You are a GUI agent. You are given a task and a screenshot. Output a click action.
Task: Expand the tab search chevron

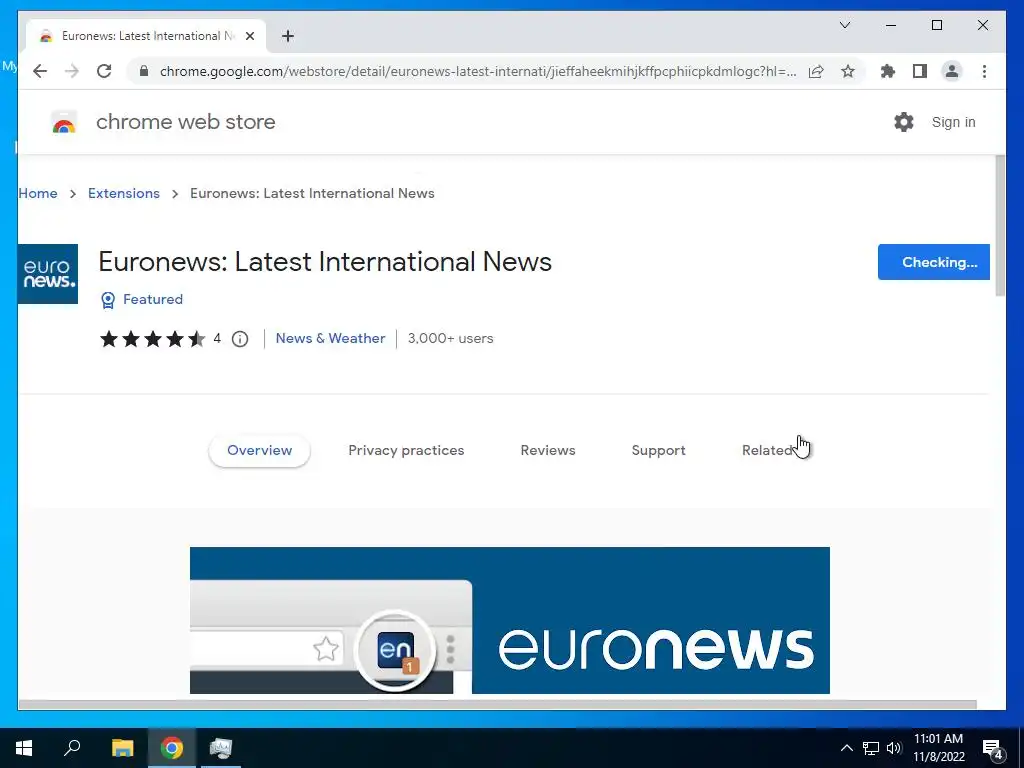(844, 25)
